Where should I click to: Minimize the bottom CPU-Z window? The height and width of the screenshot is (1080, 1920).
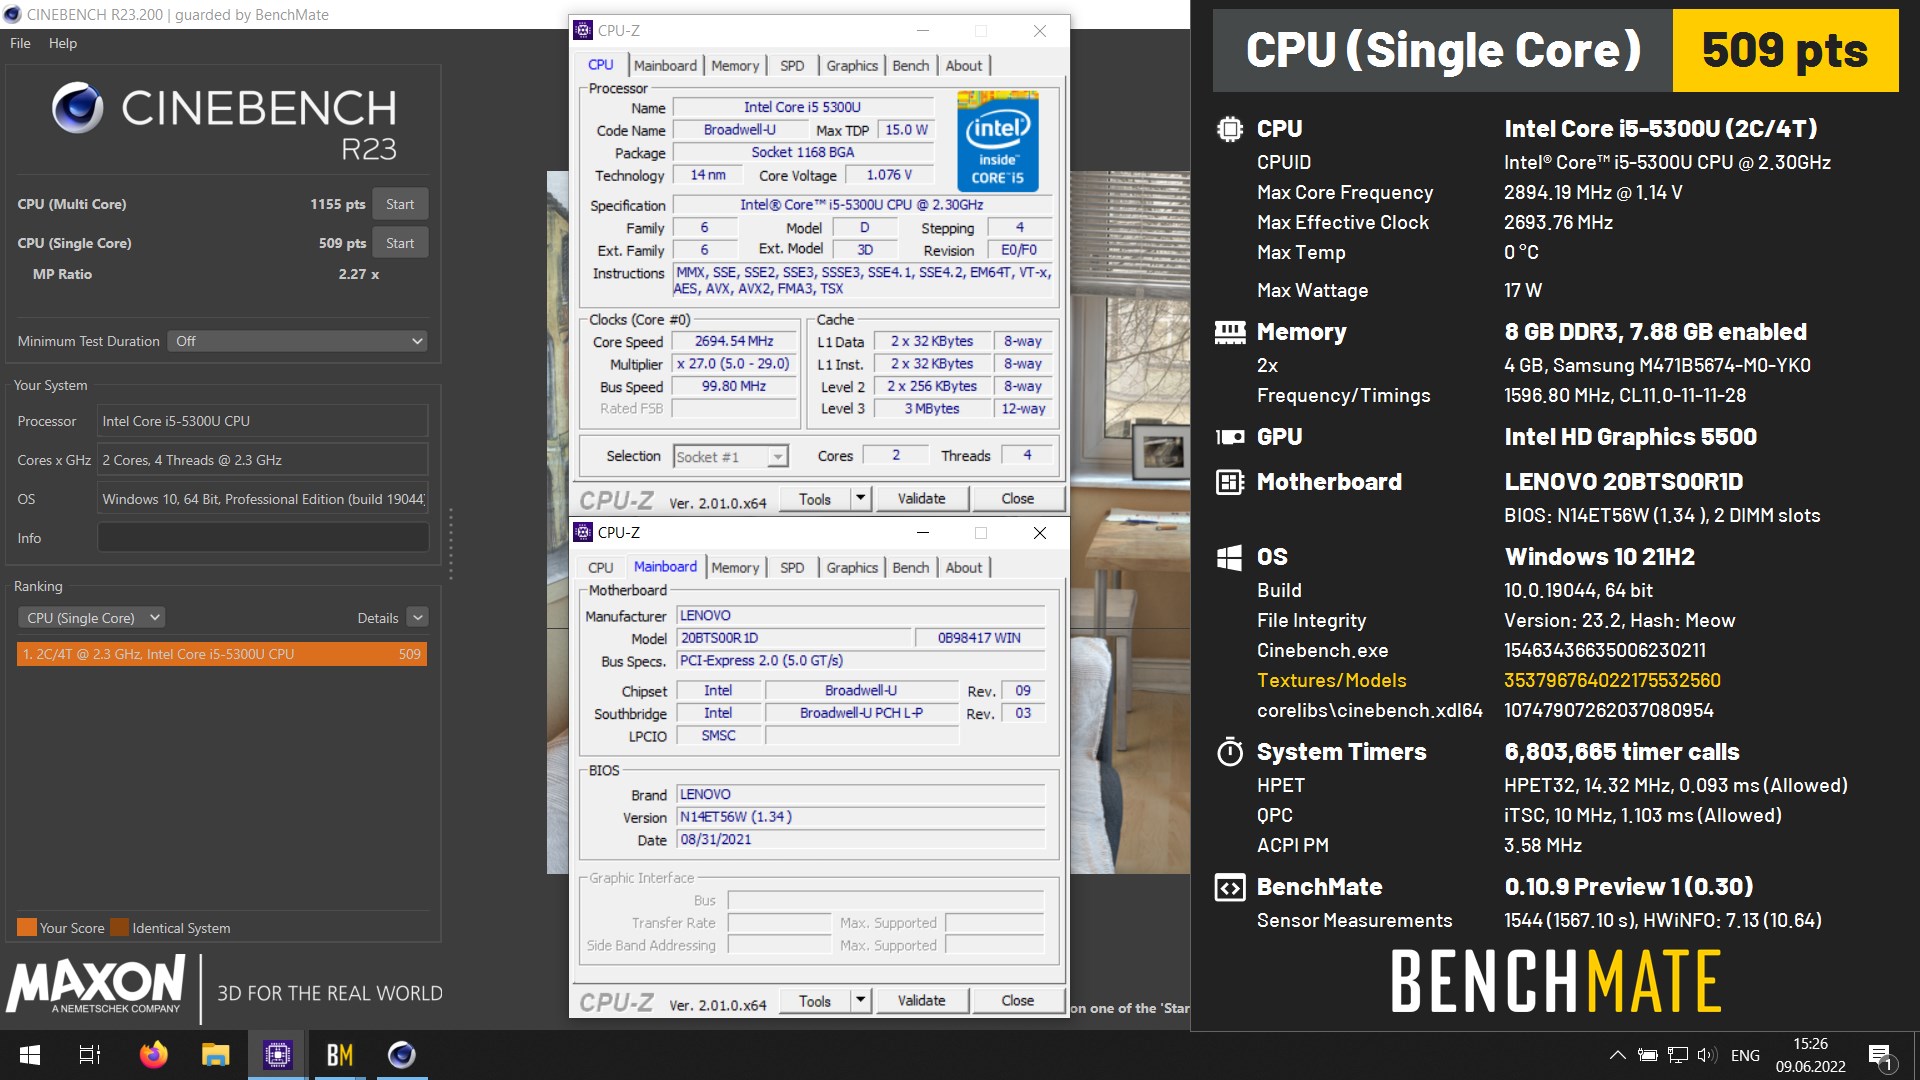923,533
